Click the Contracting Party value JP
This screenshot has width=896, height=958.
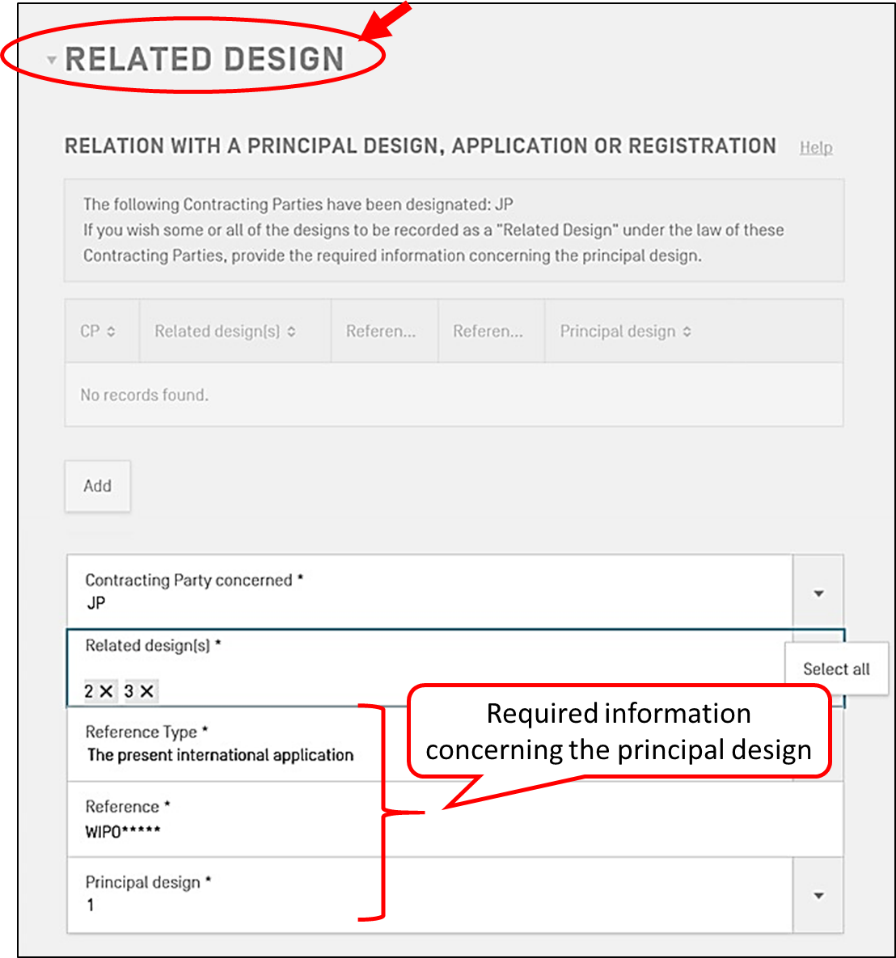[x=96, y=604]
